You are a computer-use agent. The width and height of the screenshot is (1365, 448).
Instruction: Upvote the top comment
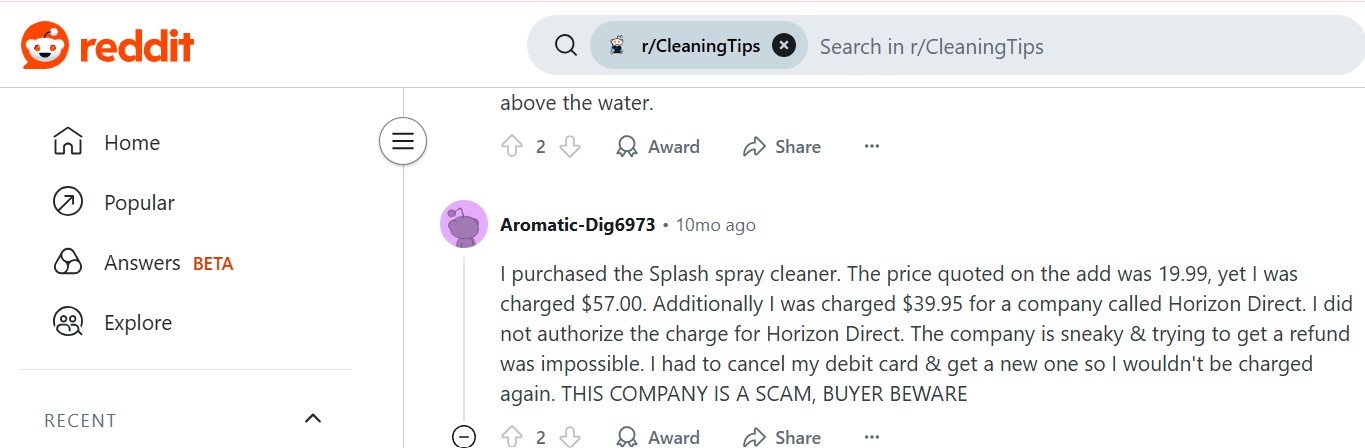point(512,147)
